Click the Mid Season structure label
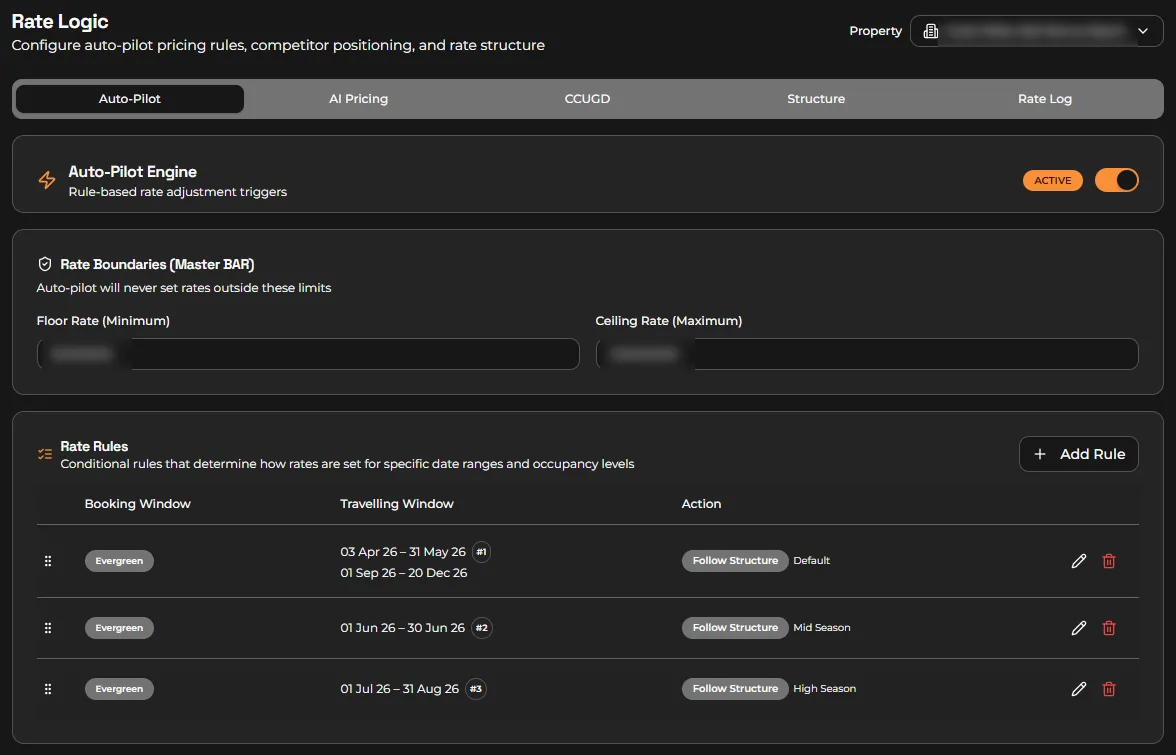The image size is (1176, 755). point(822,628)
